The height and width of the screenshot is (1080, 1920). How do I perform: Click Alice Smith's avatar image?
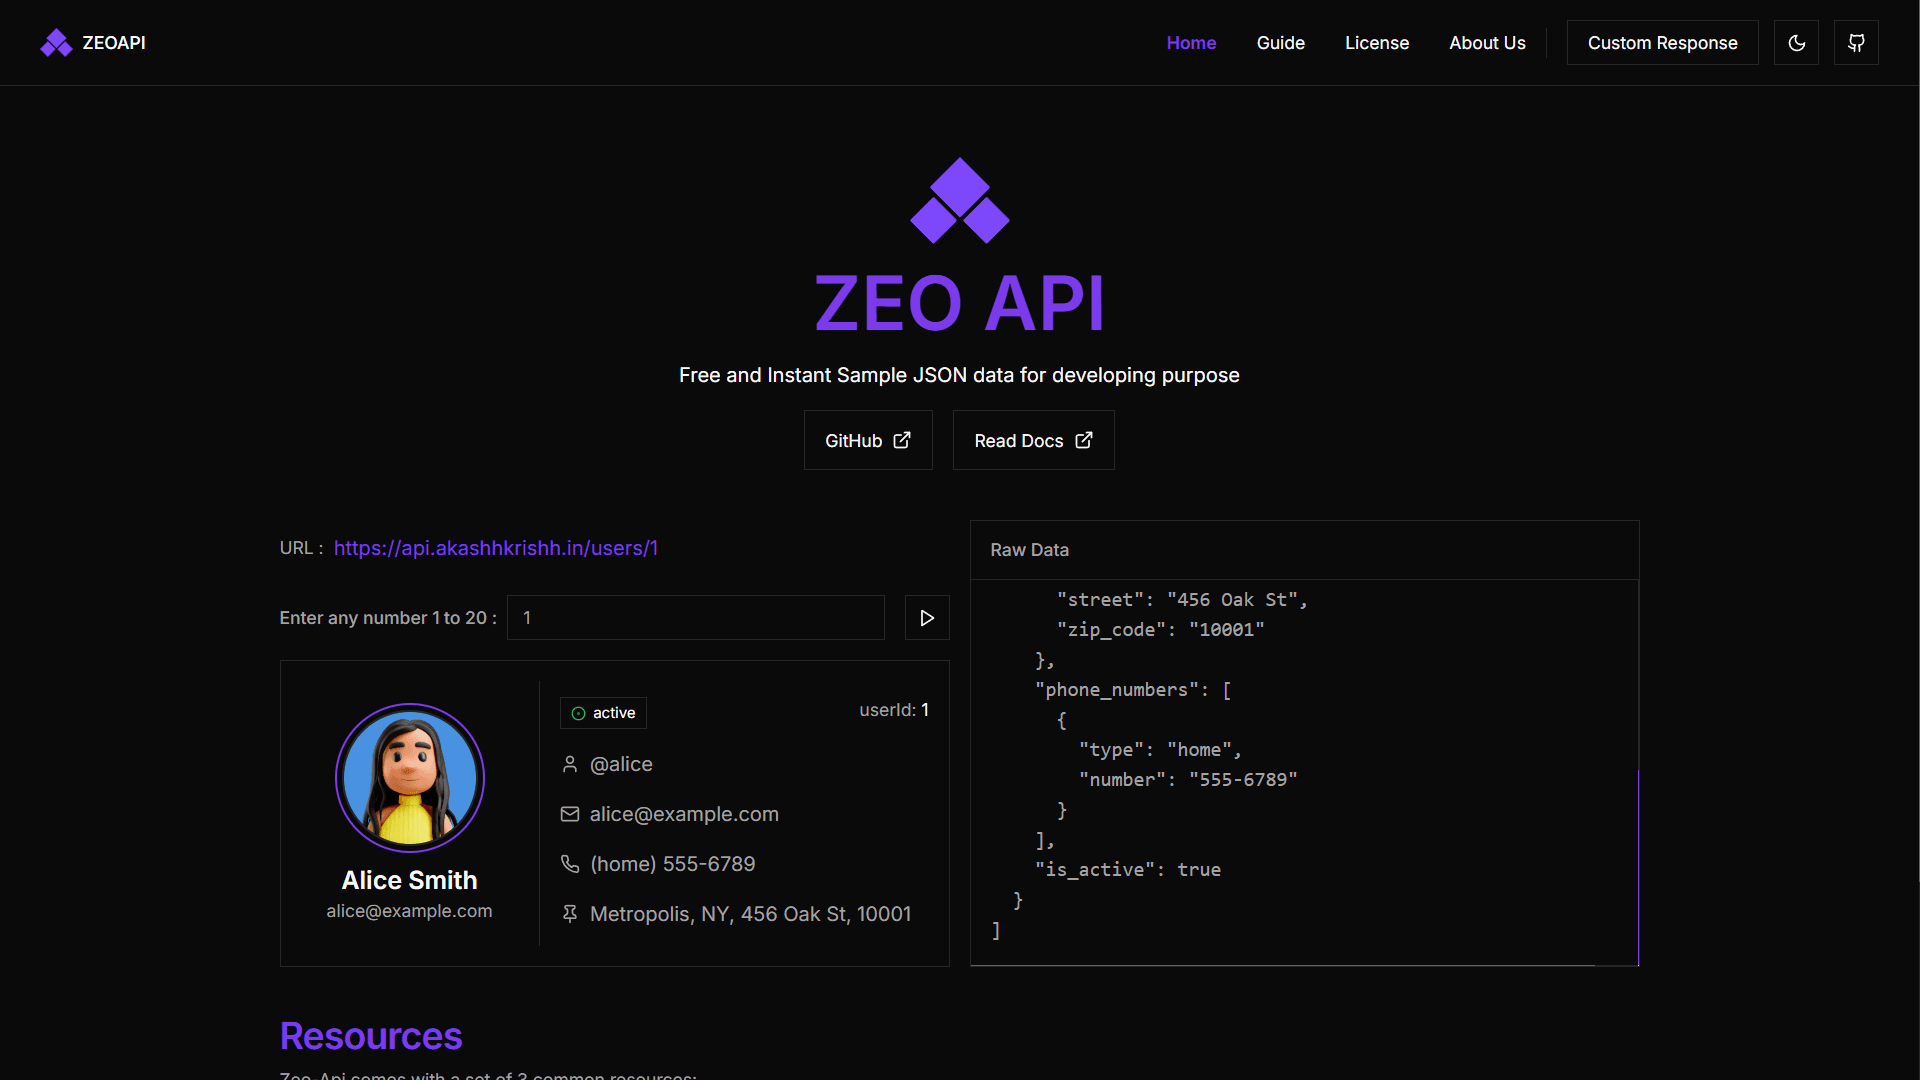pos(410,778)
